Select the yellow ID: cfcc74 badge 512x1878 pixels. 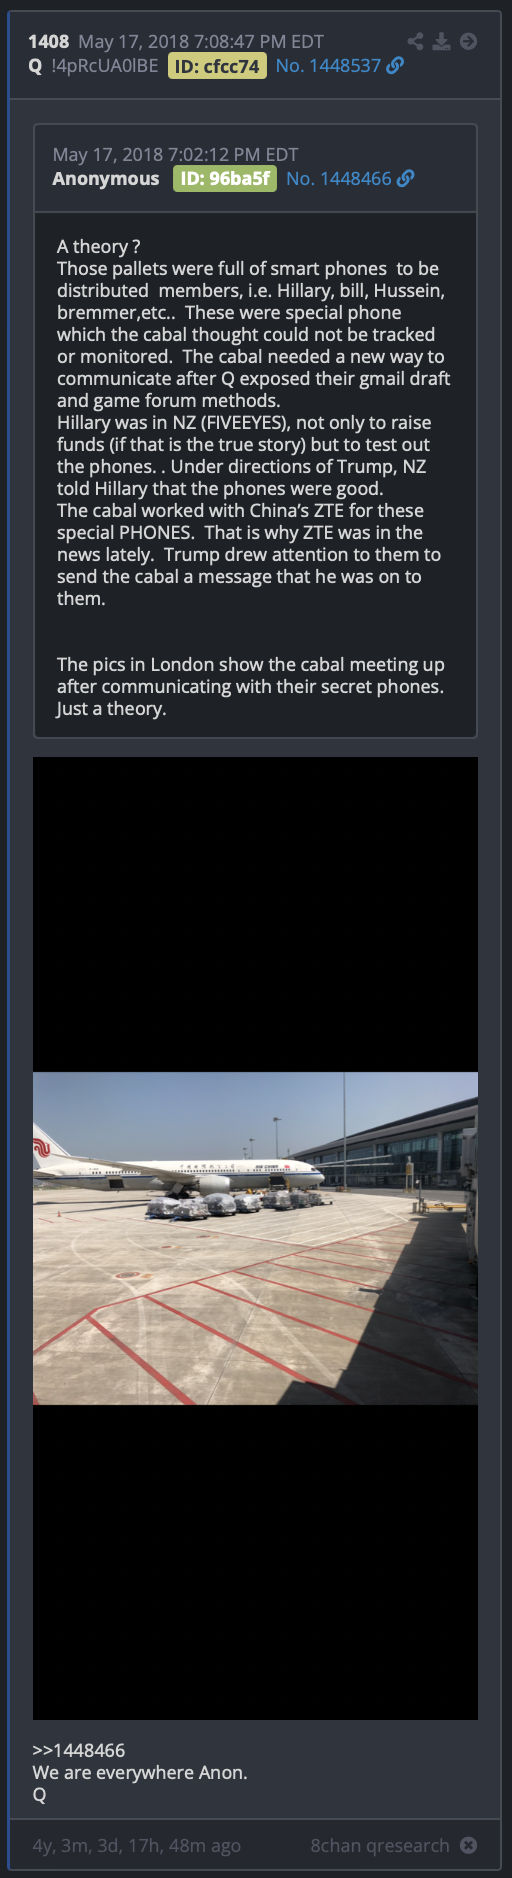click(x=217, y=66)
